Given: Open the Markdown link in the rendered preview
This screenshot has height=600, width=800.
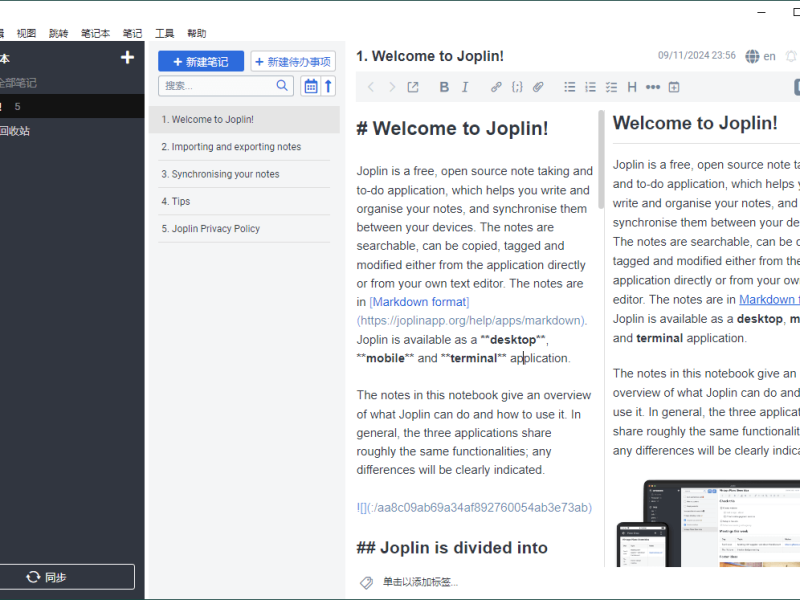Looking at the screenshot, I should (x=769, y=299).
